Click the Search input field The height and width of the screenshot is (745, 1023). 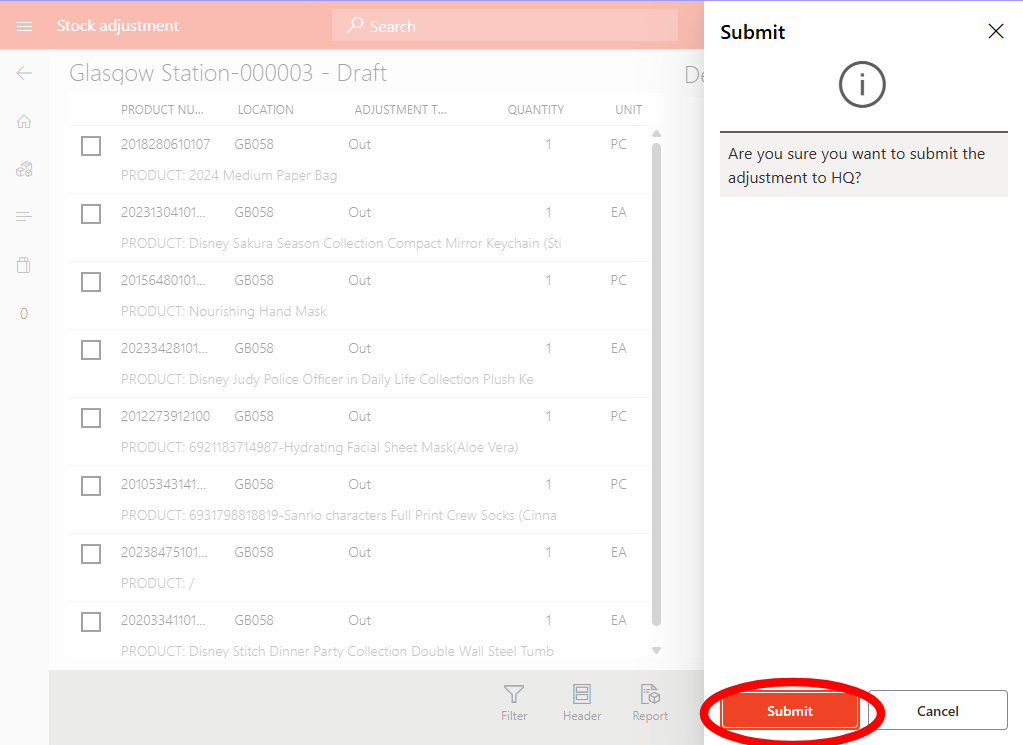[x=505, y=26]
